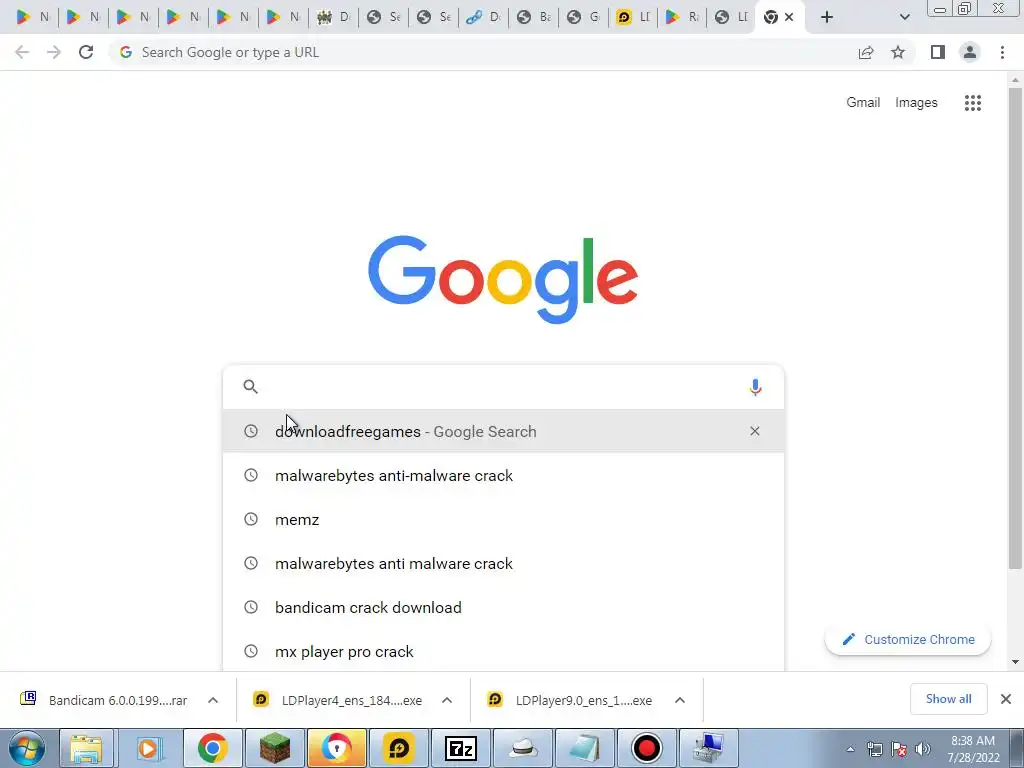
Task: Switch to tab with chain link icon
Action: click(484, 17)
